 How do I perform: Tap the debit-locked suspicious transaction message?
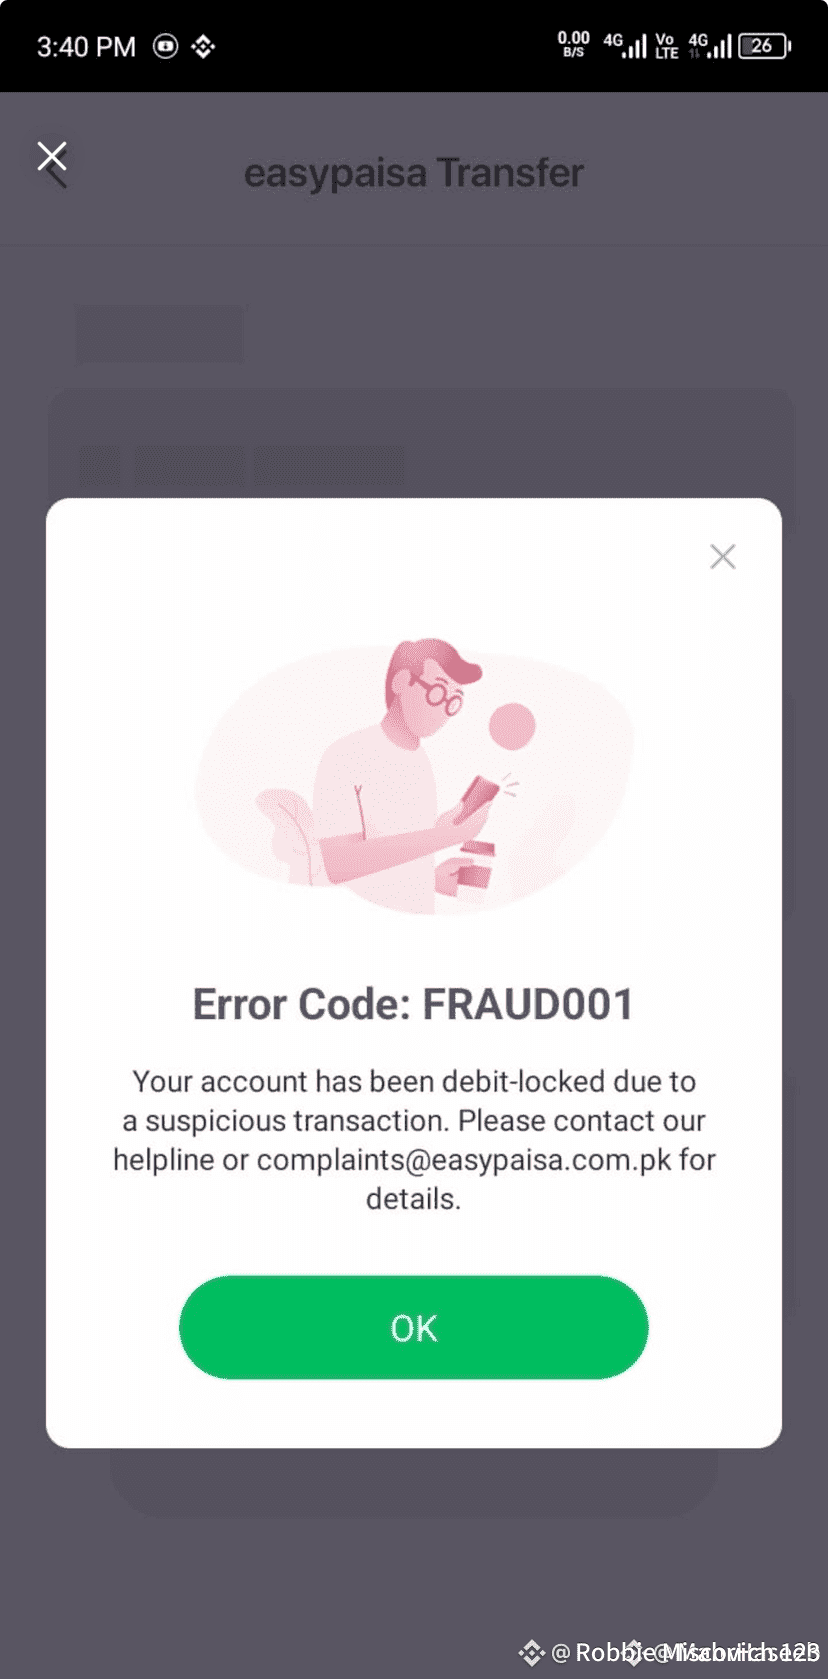tap(413, 1140)
